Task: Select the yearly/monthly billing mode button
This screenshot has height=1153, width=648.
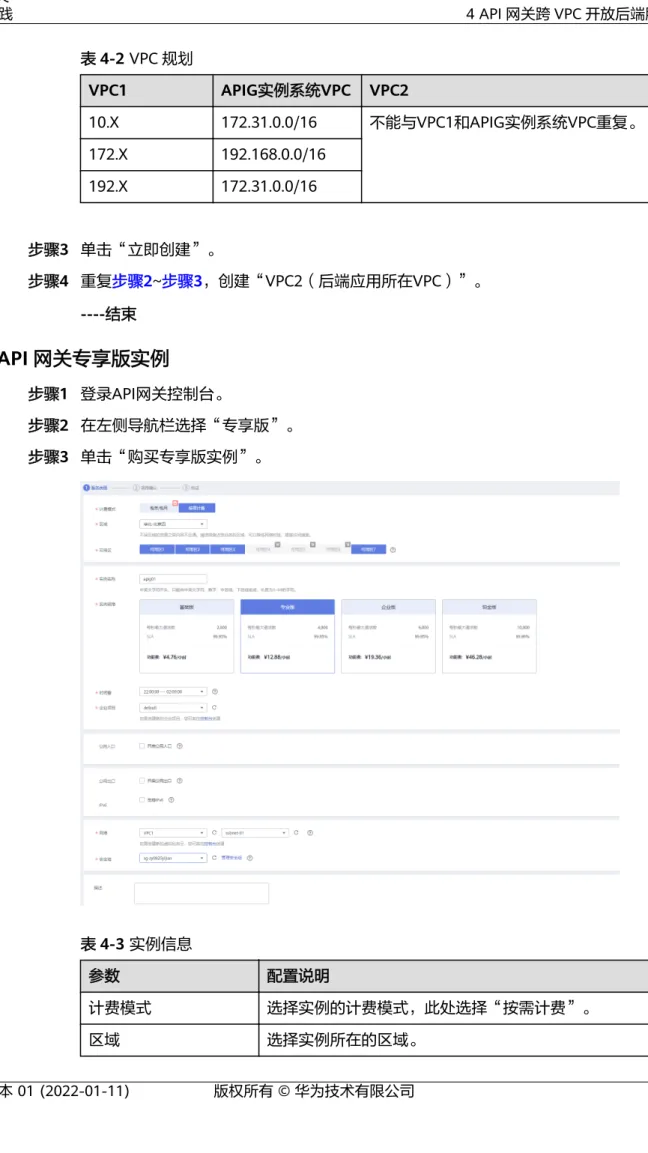Action: click(x=158, y=507)
